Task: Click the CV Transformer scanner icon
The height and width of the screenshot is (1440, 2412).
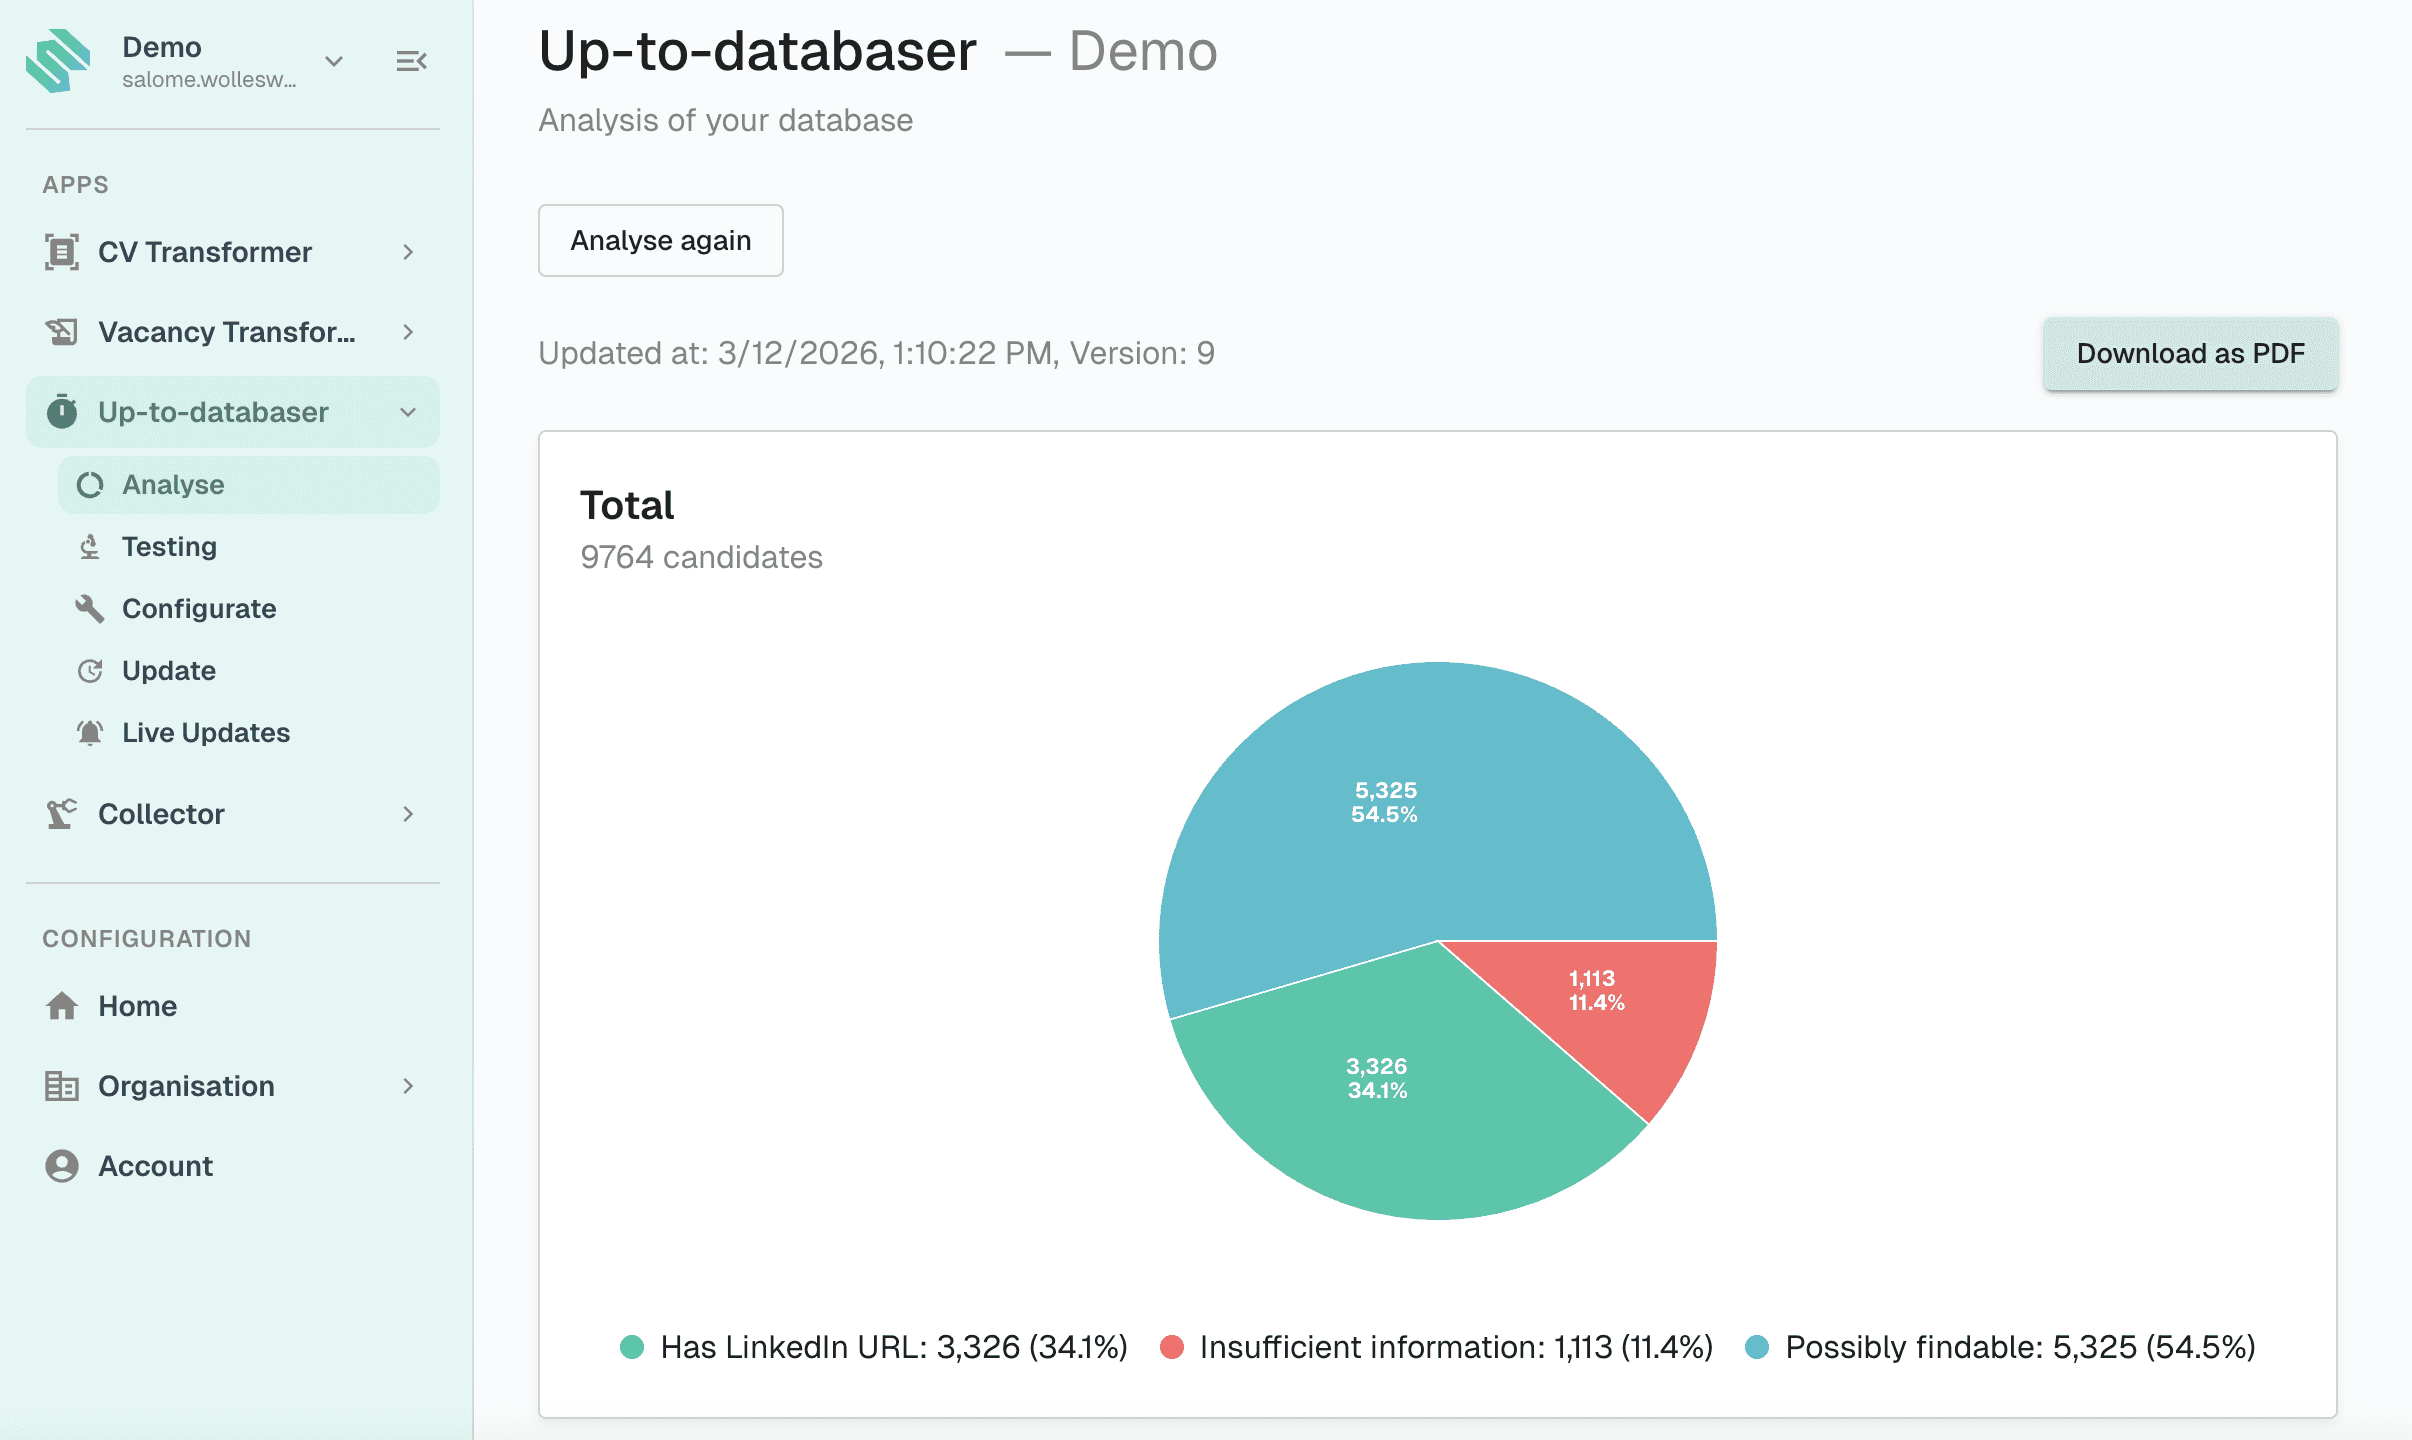Action: 62,252
